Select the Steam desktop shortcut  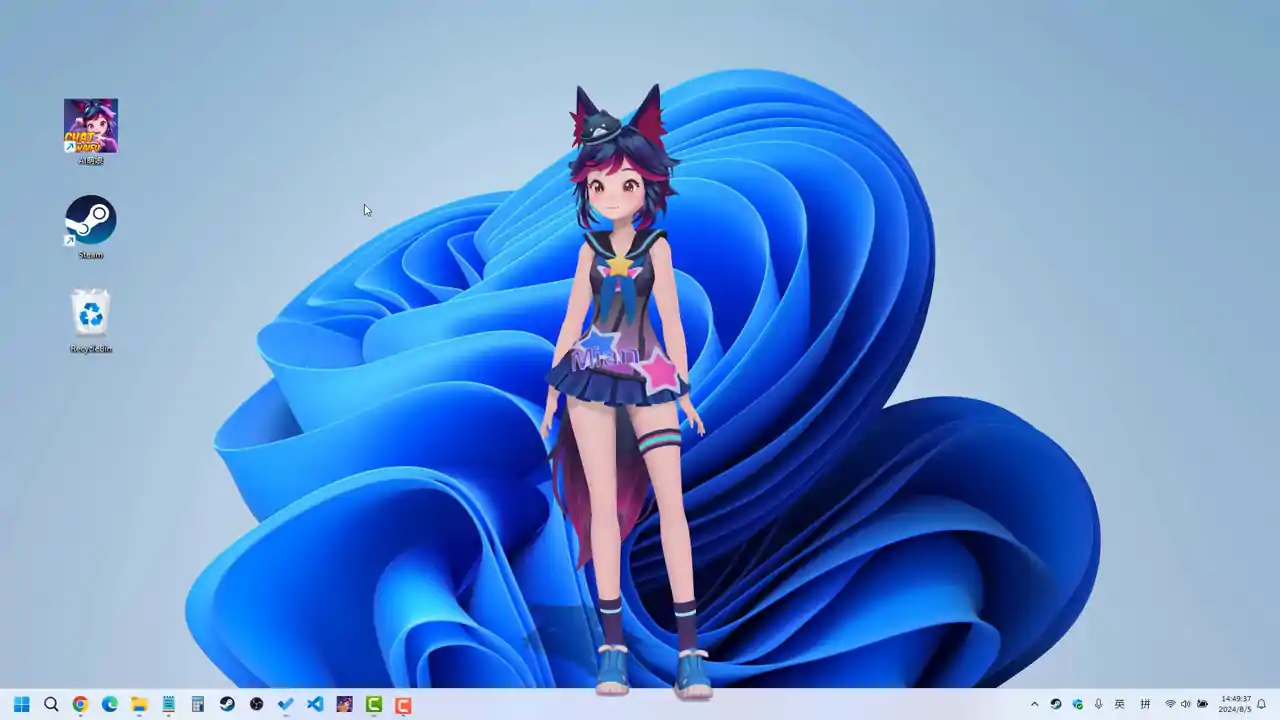(x=91, y=226)
